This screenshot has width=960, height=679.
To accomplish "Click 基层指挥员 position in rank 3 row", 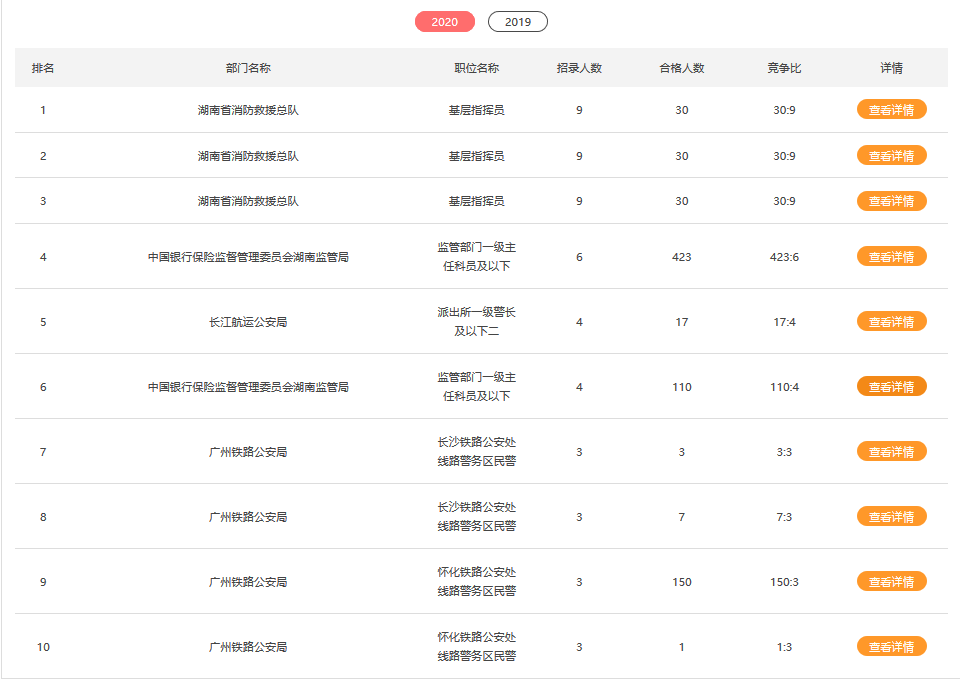I will click(476, 201).
